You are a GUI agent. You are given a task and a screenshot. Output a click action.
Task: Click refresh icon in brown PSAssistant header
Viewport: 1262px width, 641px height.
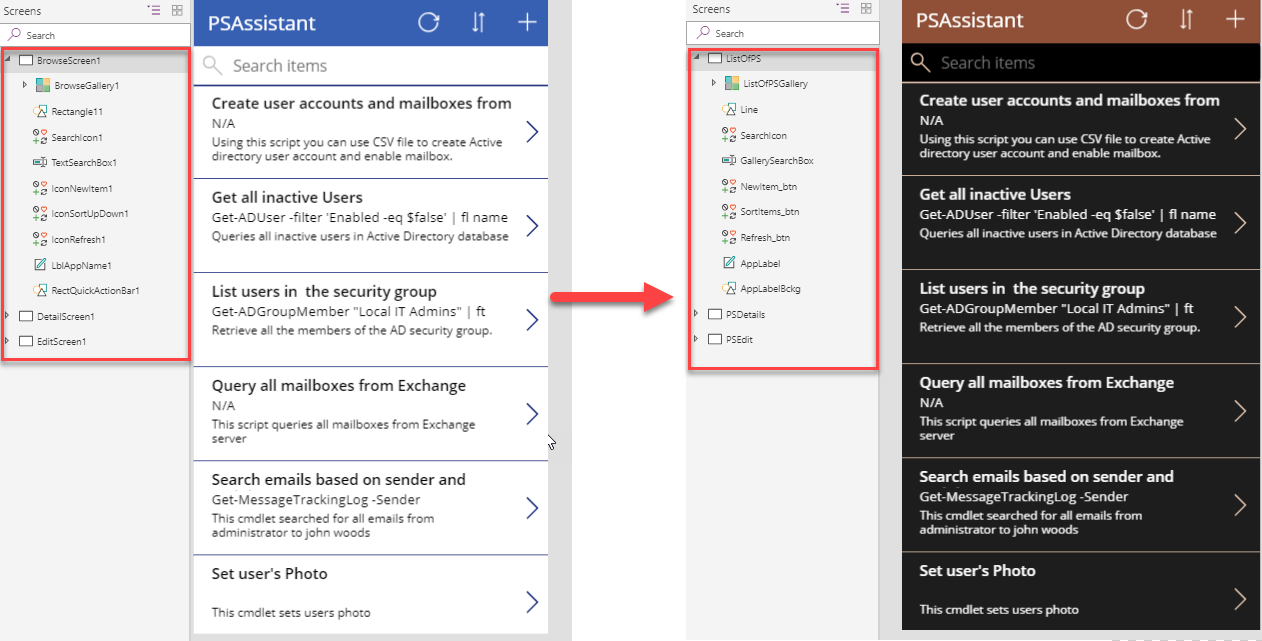(x=1136, y=19)
